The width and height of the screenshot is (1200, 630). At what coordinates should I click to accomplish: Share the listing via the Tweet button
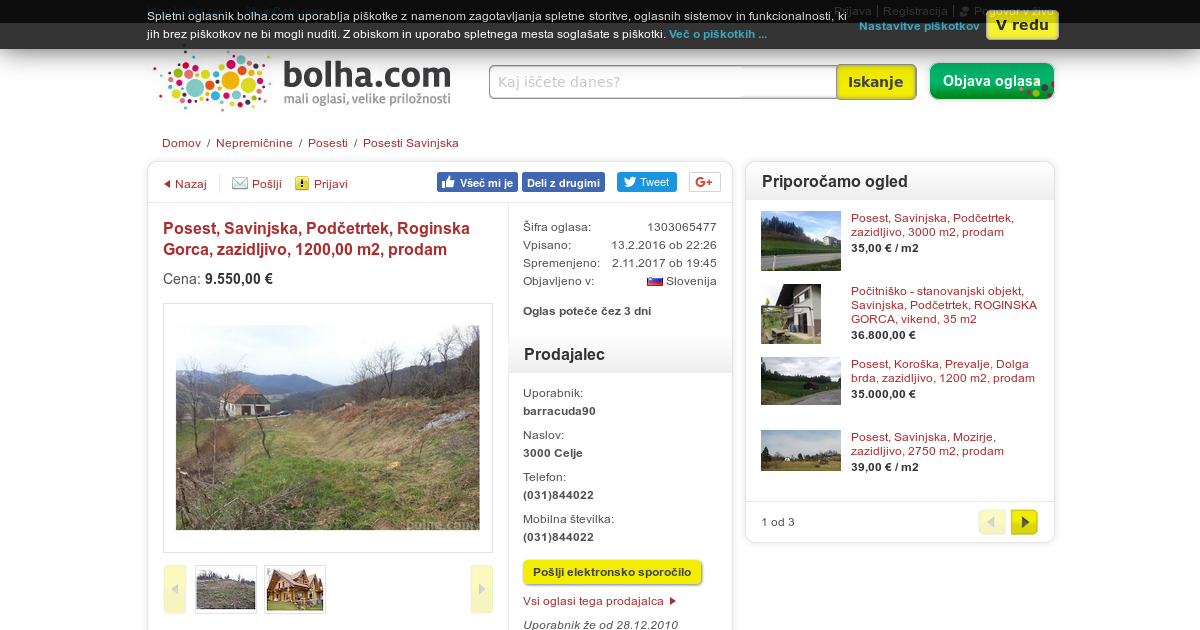tap(646, 182)
